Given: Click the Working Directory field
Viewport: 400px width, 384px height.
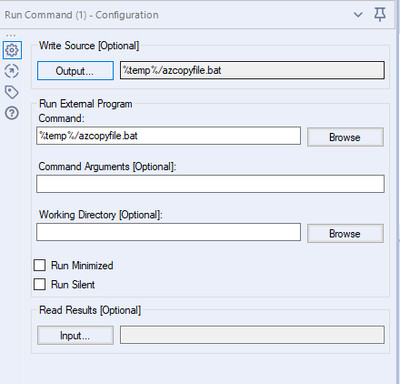Looking at the screenshot, I should point(168,232).
